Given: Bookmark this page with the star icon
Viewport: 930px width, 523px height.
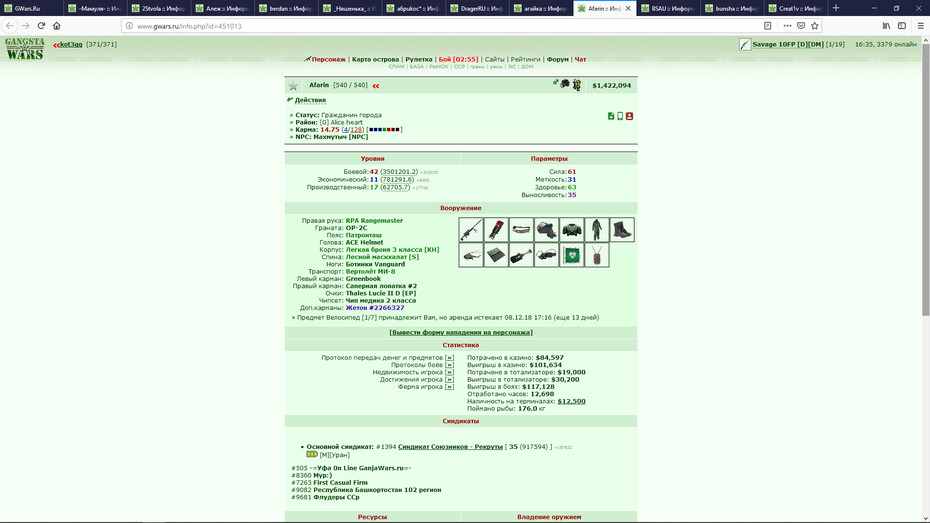Looking at the screenshot, I should pos(814,25).
